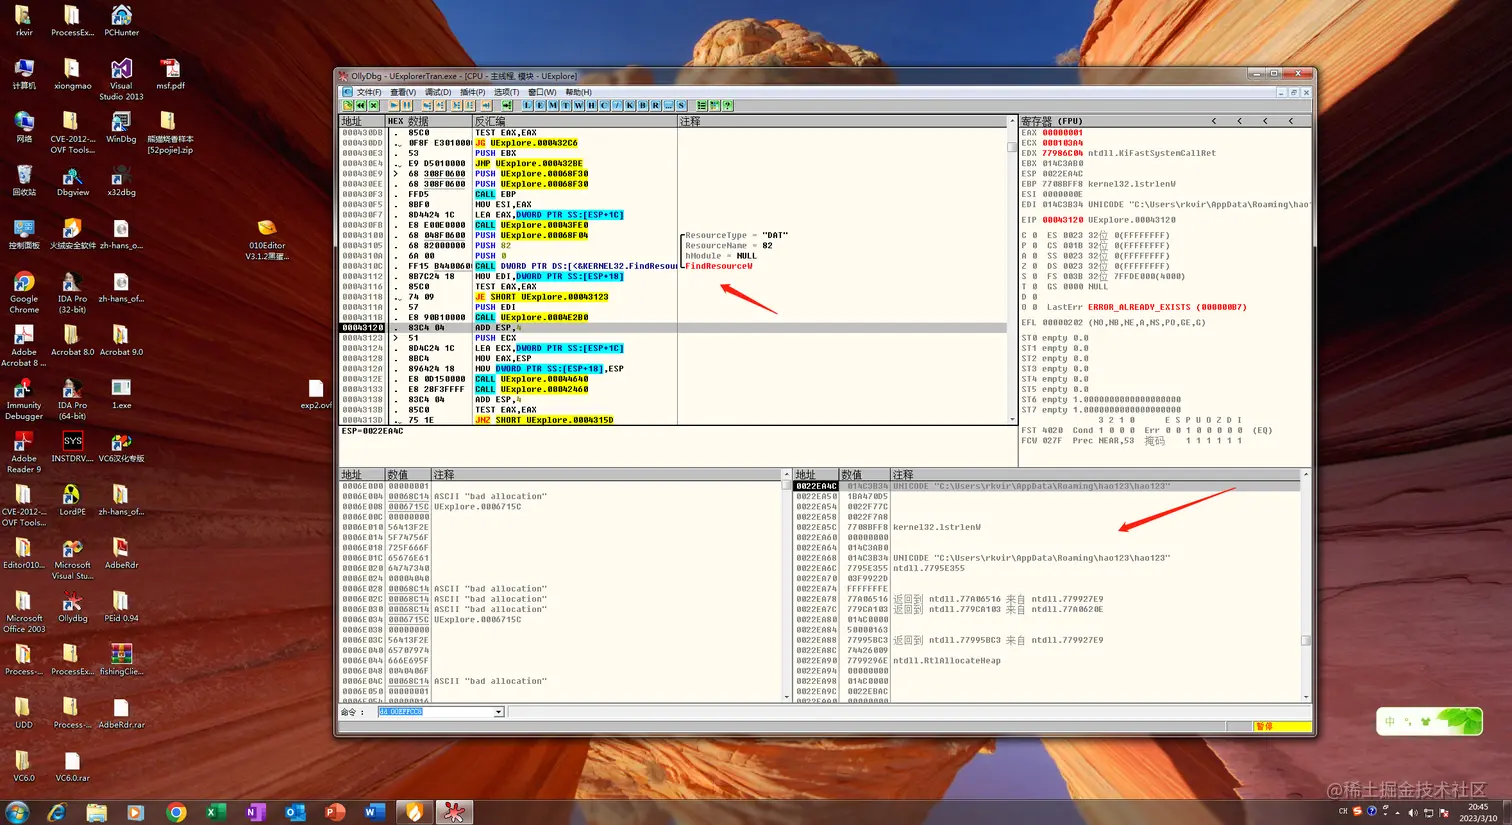Click the Pause execution toolbar icon

(407, 105)
